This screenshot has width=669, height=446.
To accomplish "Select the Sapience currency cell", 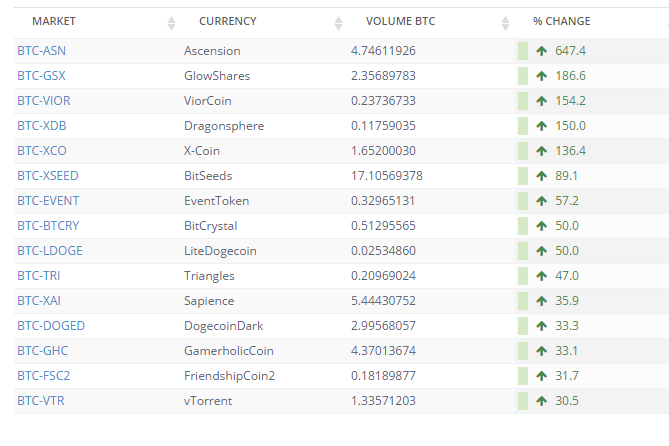I will pyautogui.click(x=209, y=301).
